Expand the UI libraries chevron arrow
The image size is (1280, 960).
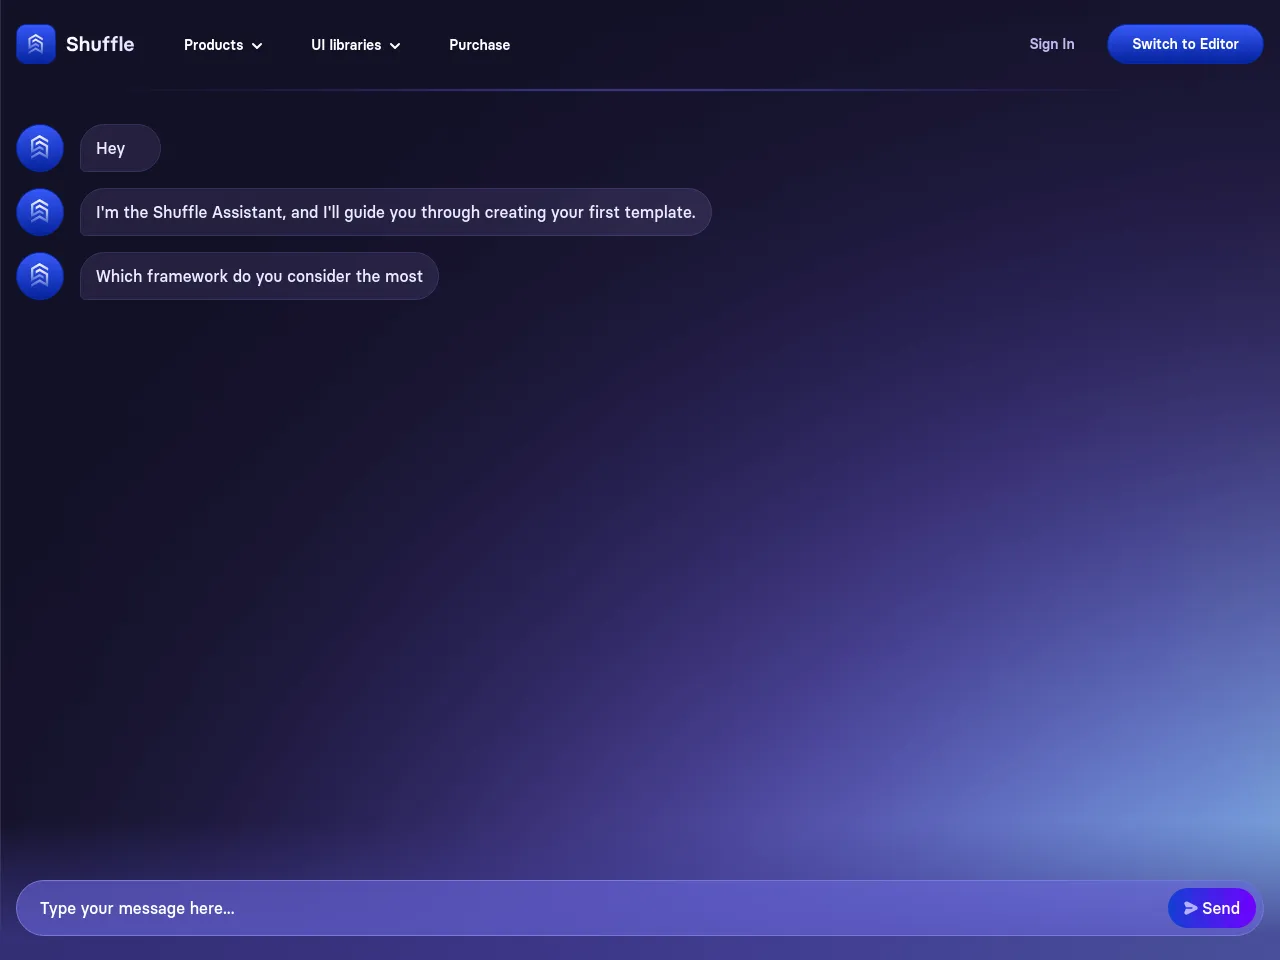[x=395, y=46]
